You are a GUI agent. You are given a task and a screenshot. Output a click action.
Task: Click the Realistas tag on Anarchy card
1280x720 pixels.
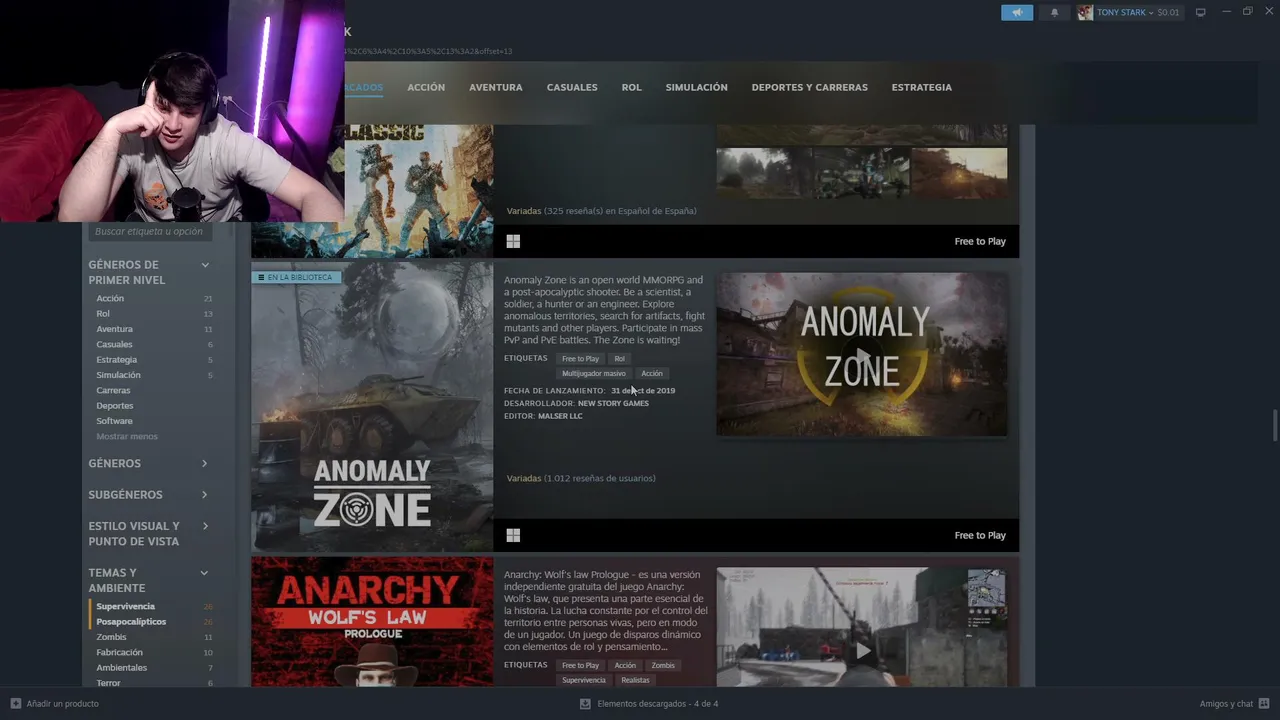tap(635, 680)
